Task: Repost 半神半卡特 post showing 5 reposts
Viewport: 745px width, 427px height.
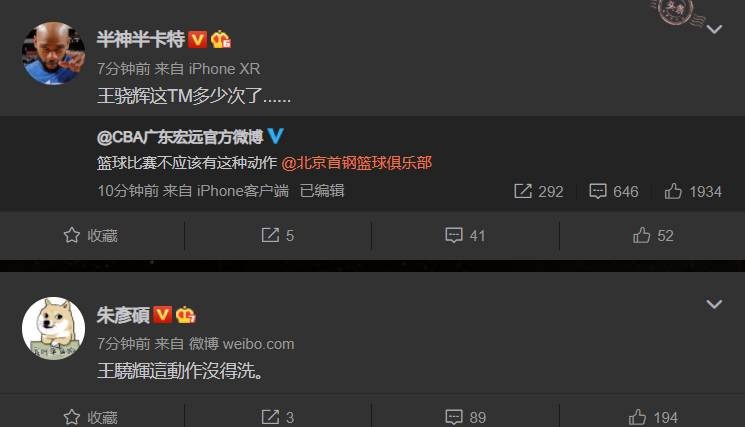Action: (277, 236)
